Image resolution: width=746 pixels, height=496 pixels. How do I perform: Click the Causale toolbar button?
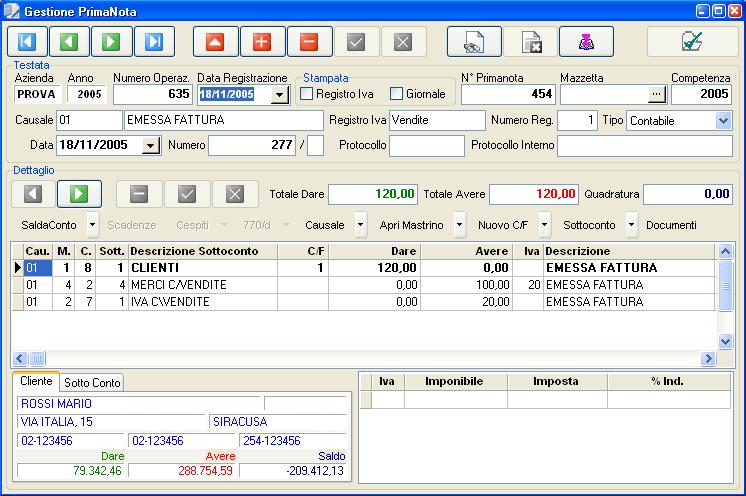point(325,225)
